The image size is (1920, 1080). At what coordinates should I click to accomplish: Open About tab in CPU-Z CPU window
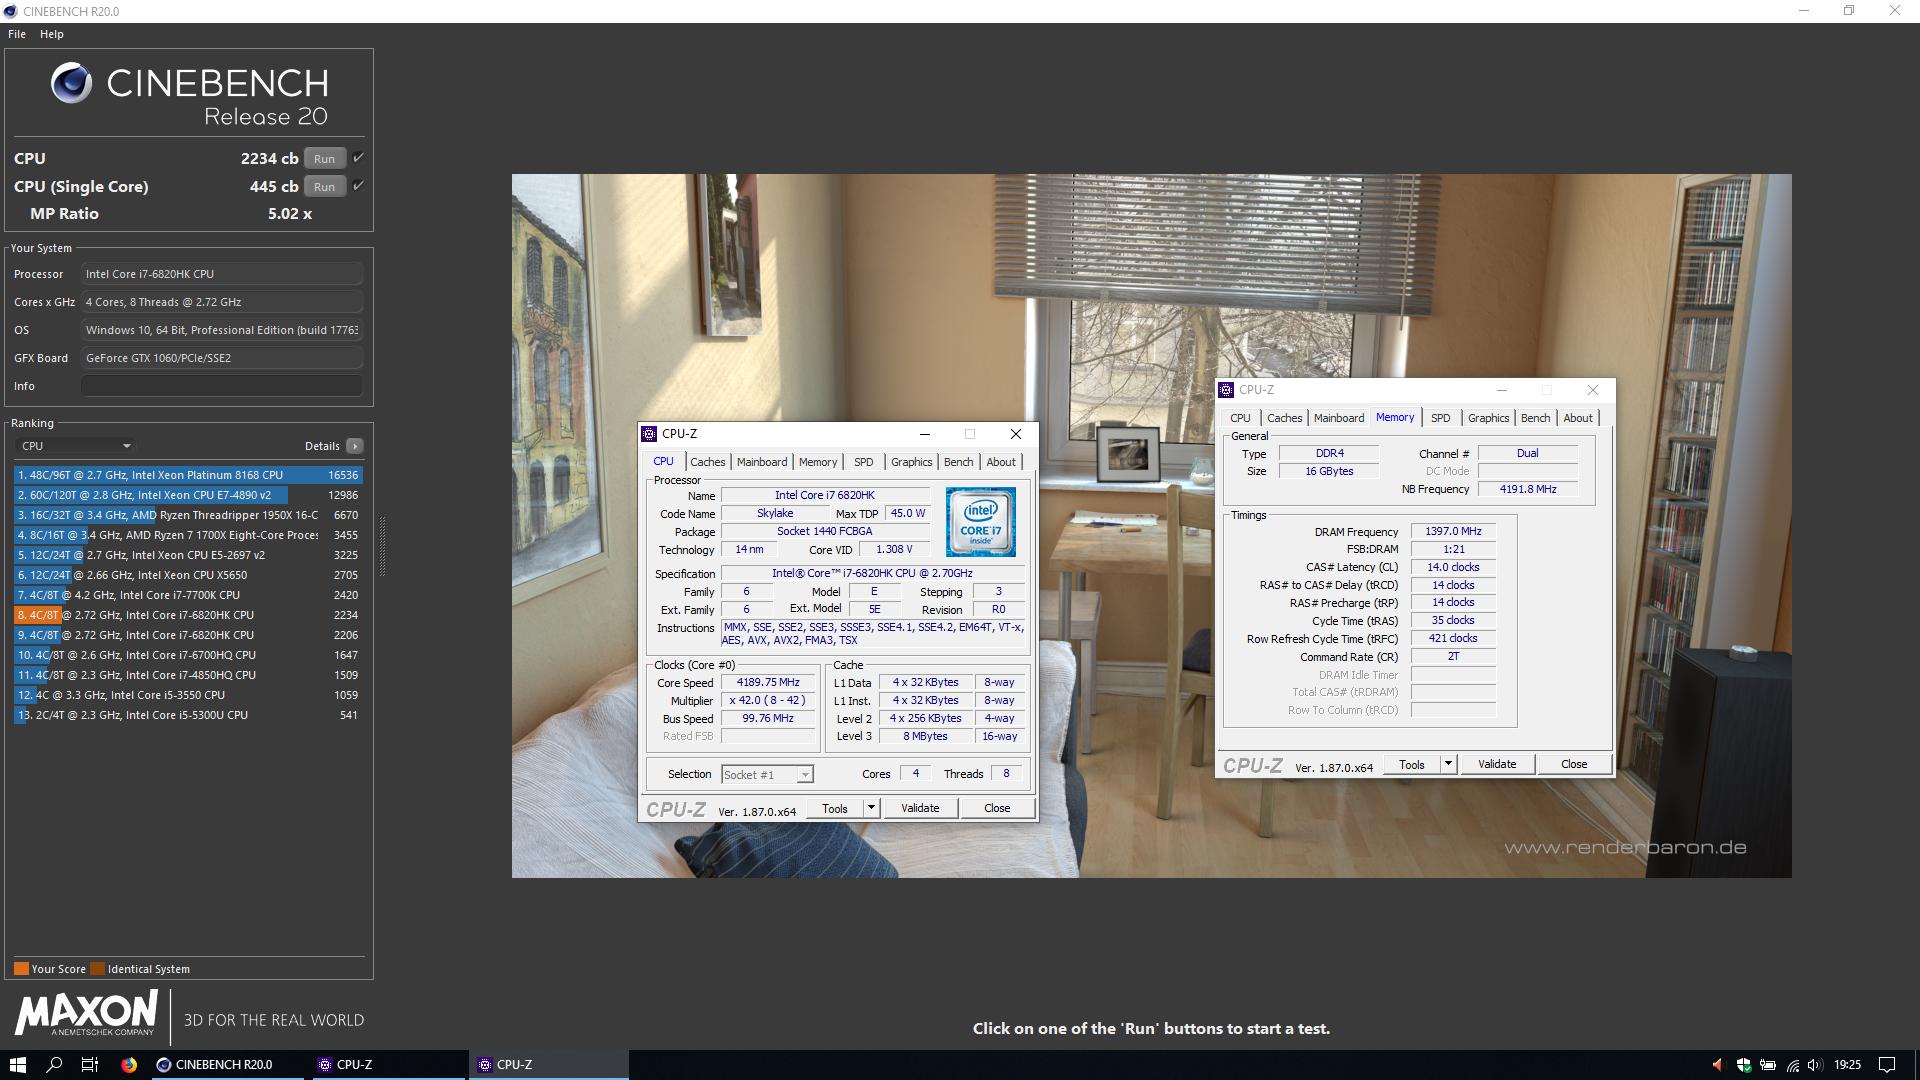click(1001, 462)
